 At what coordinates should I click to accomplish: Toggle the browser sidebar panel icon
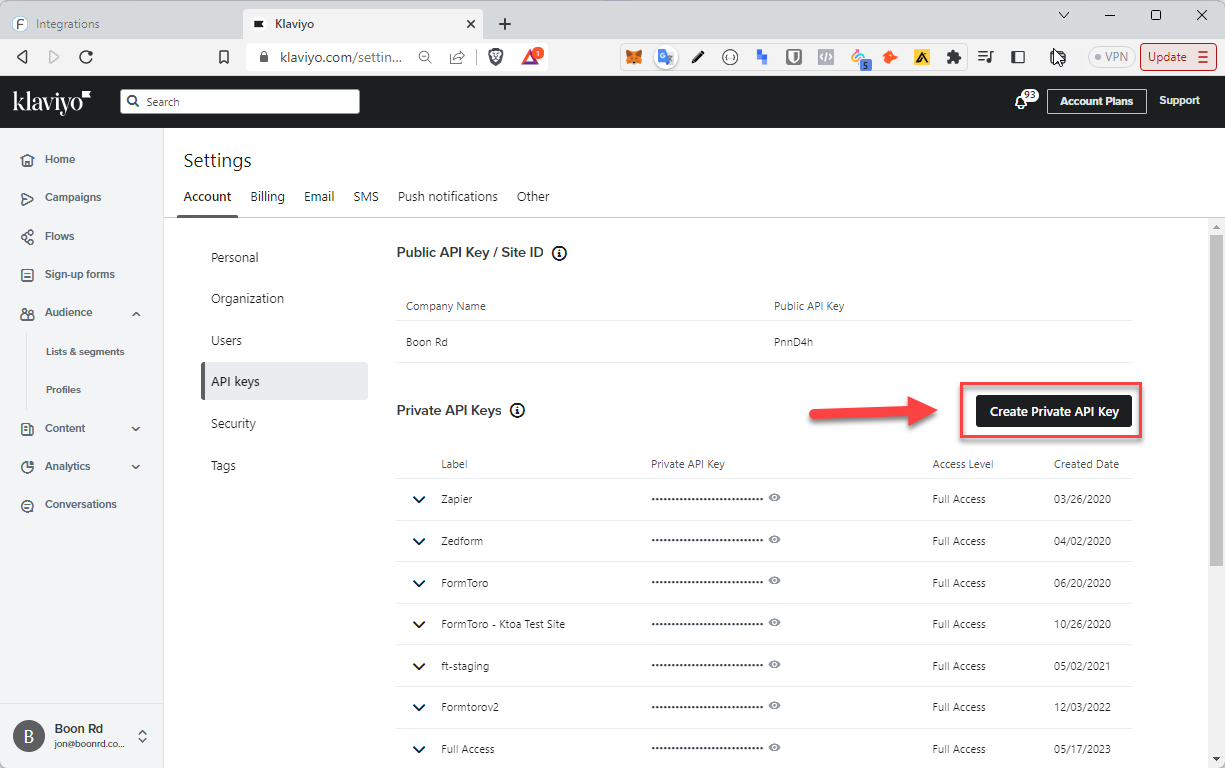(x=1018, y=57)
